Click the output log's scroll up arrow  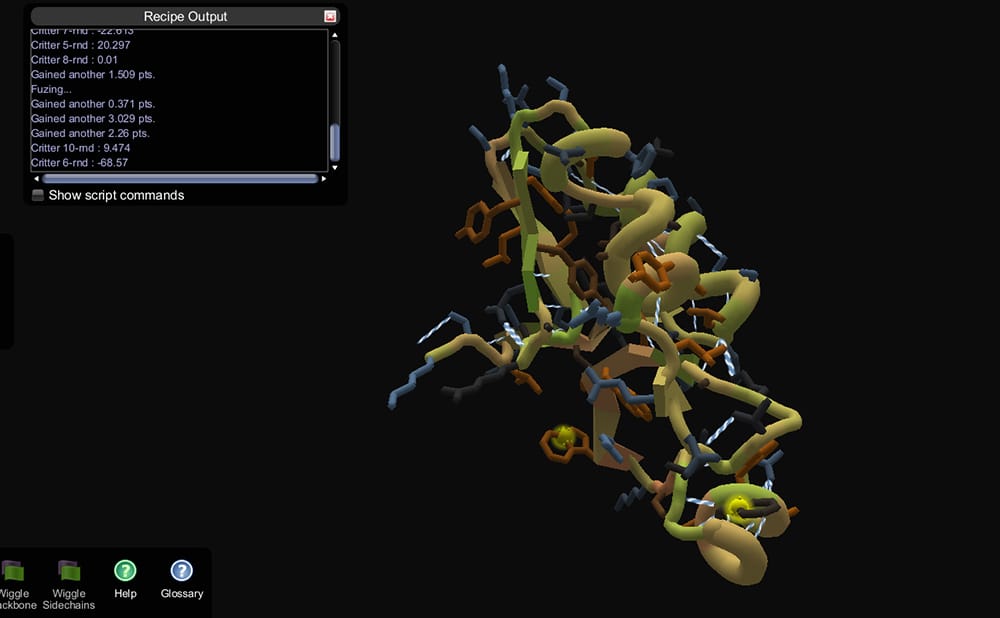pyautogui.click(x=335, y=35)
